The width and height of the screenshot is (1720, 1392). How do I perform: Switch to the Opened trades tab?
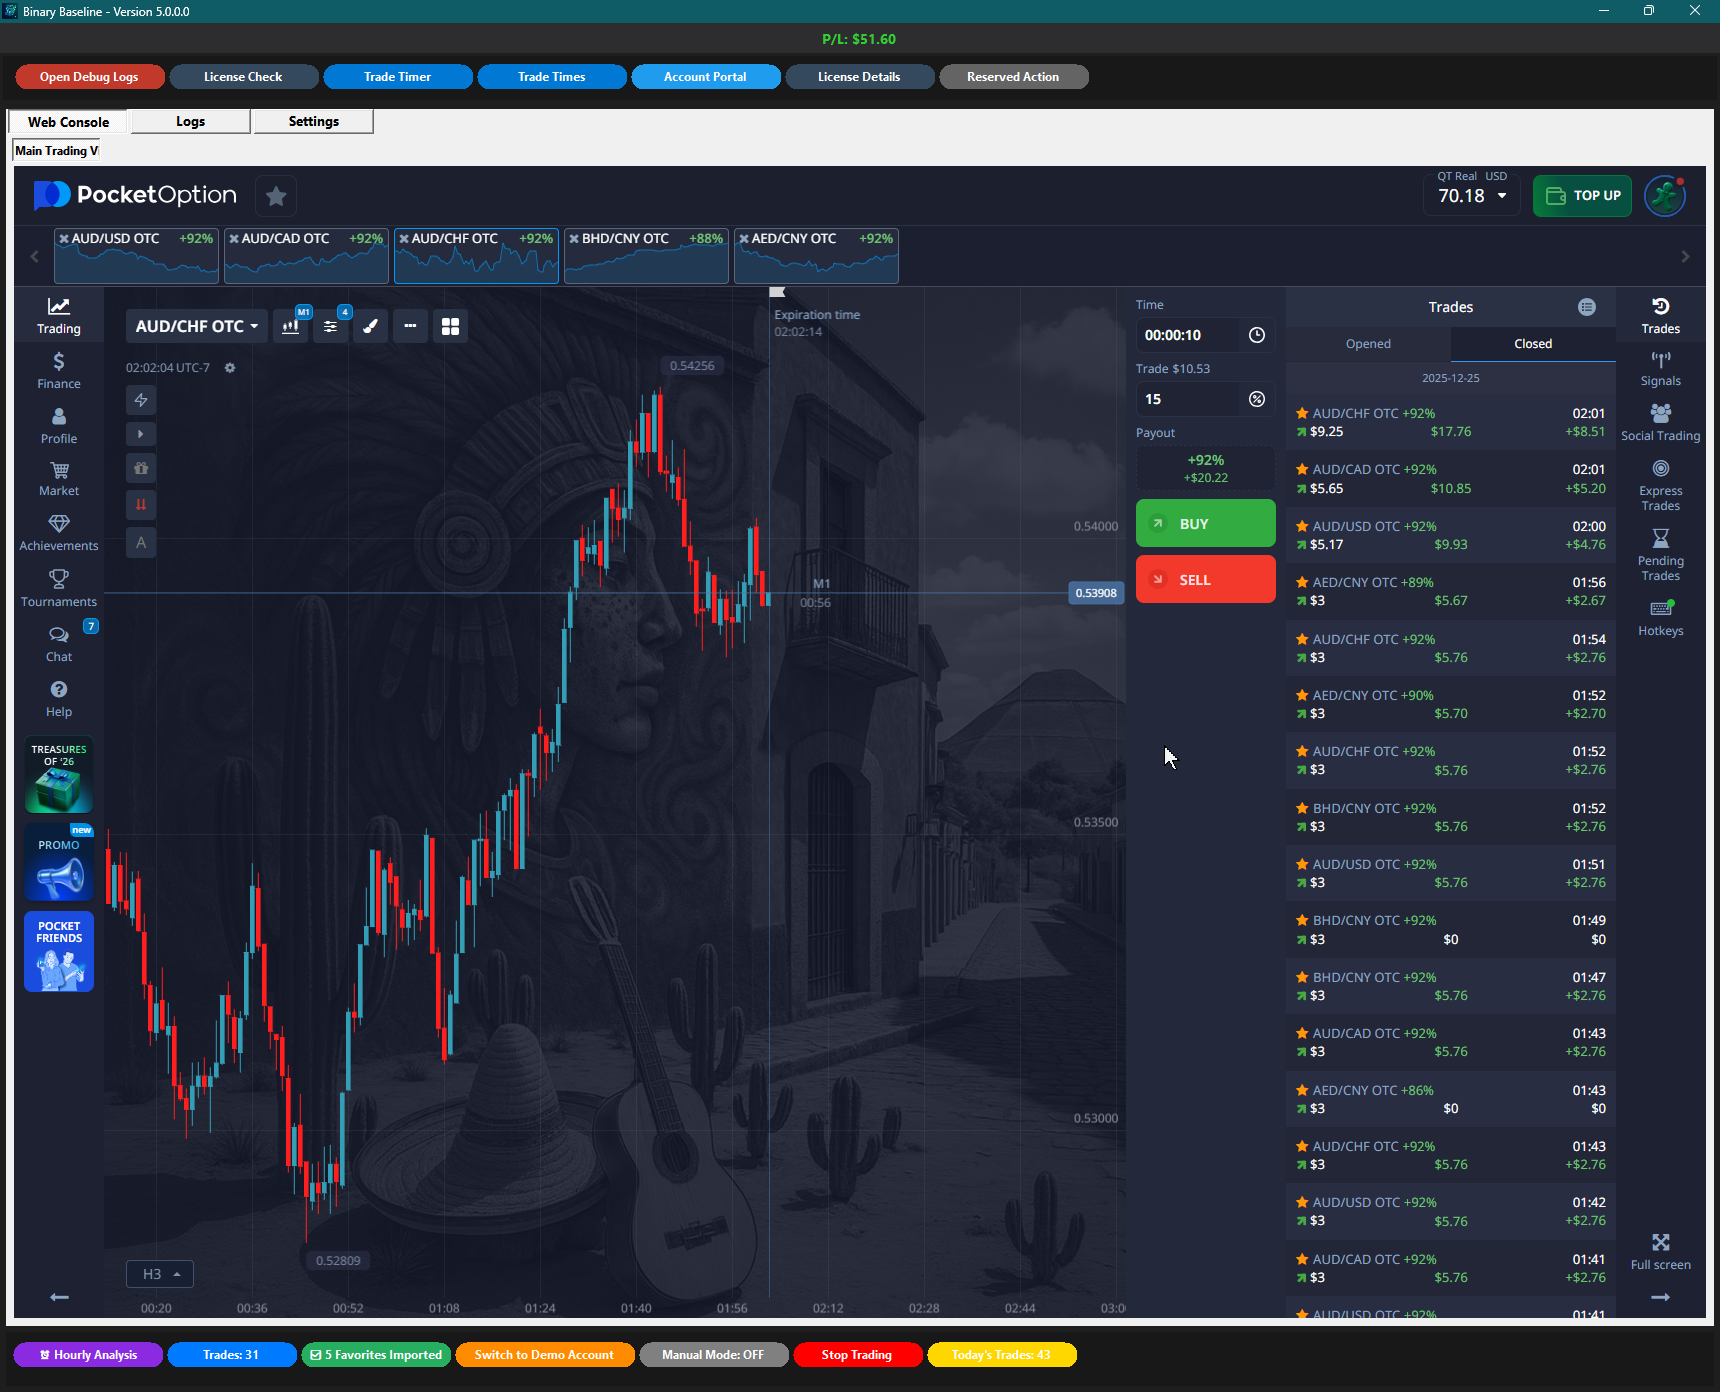(x=1368, y=344)
